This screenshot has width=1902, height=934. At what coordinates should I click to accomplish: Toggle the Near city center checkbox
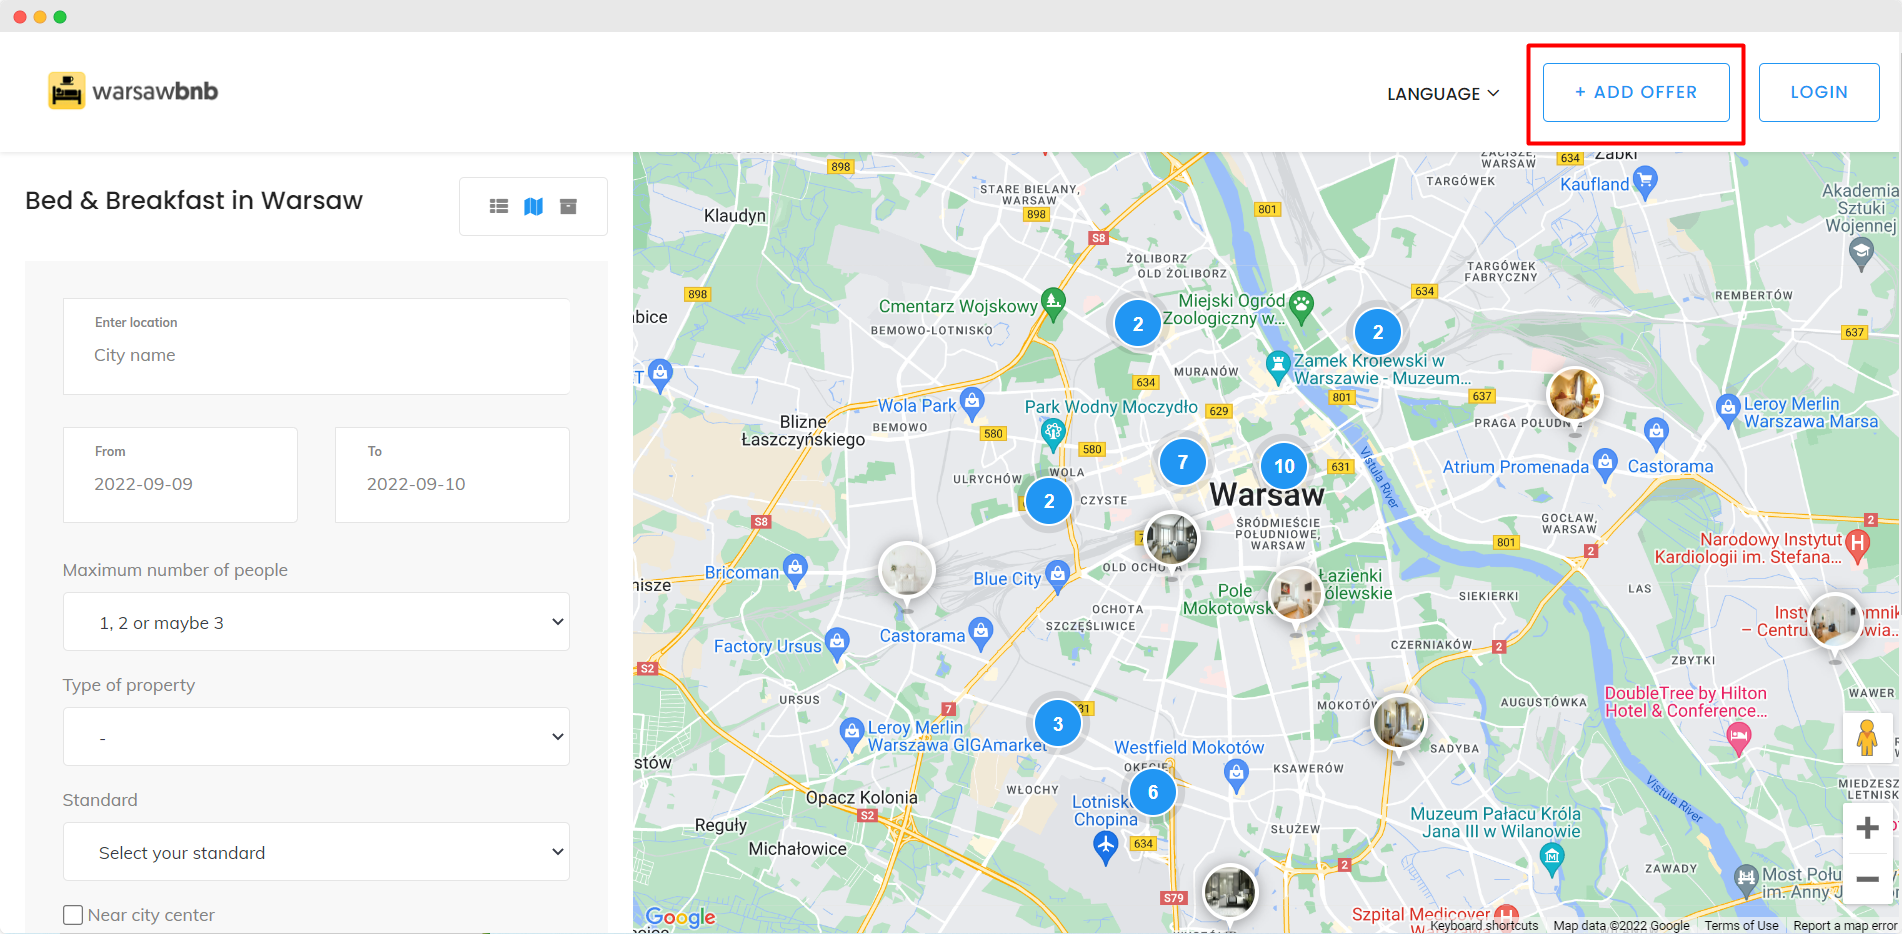[73, 915]
